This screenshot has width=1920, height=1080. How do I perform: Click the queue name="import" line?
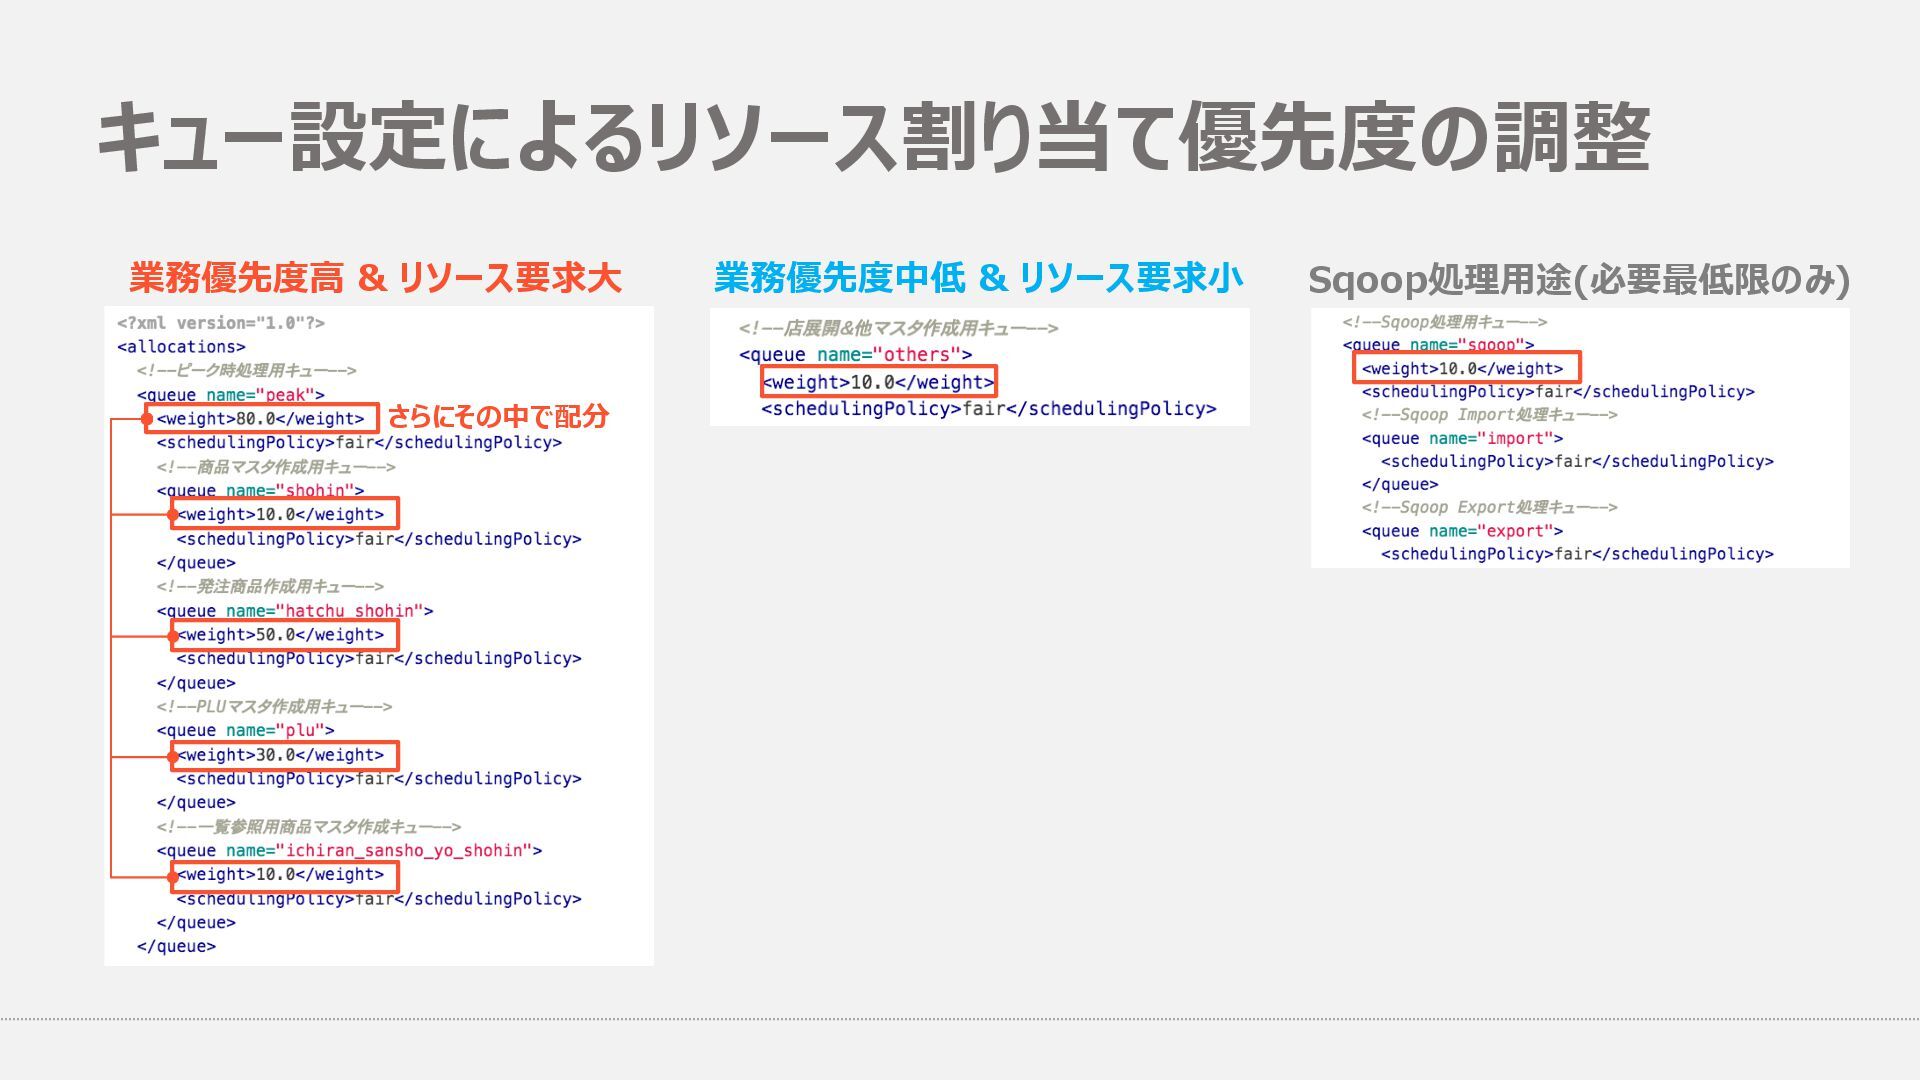1462,438
